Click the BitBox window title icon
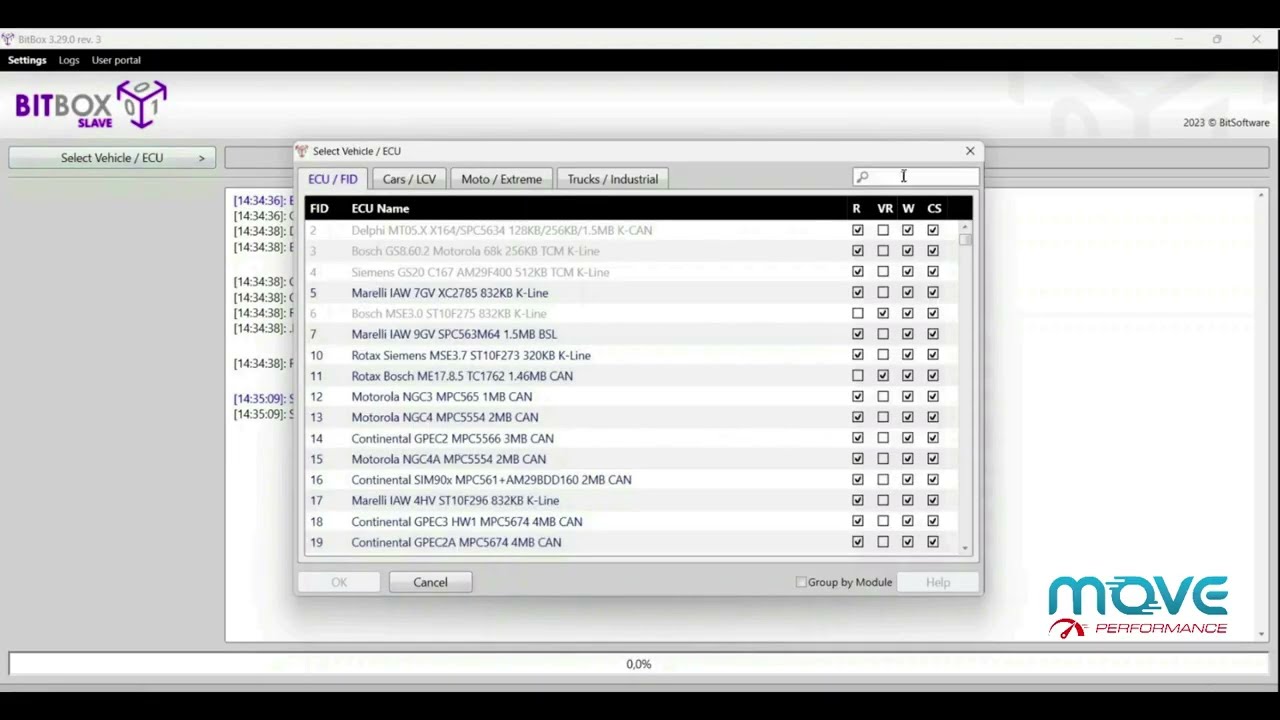Viewport: 1280px width, 720px height. click(x=8, y=39)
